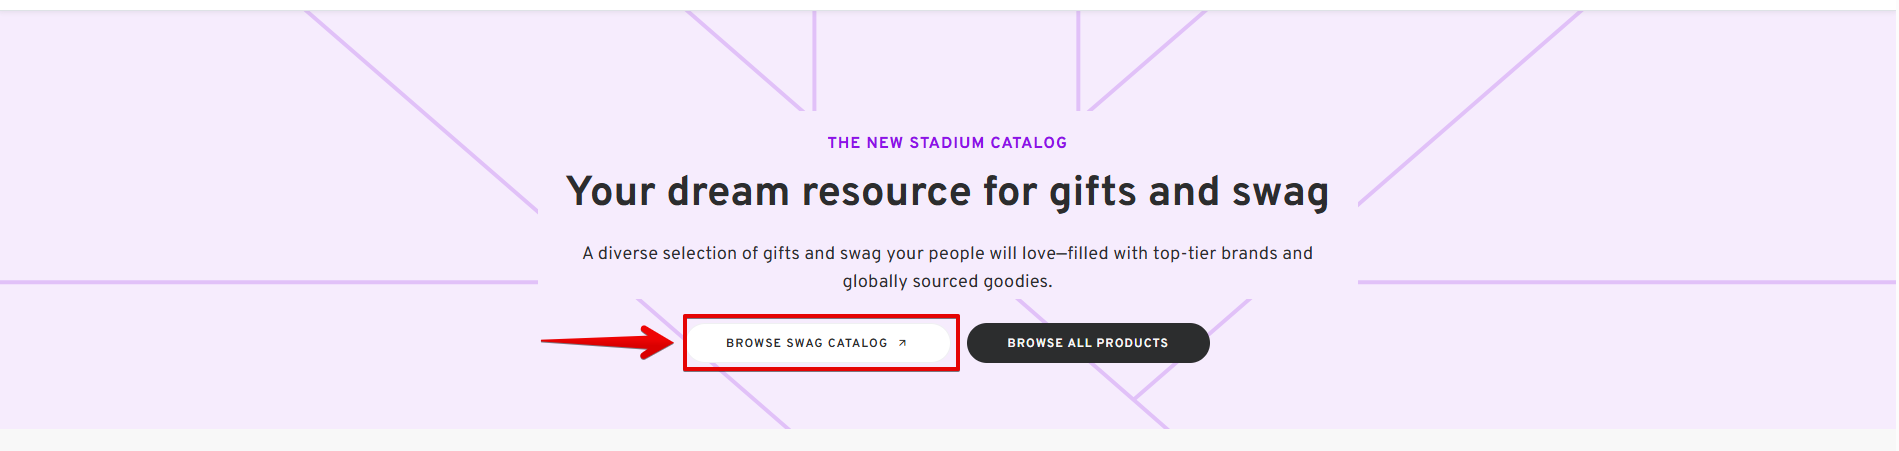Click the horizontal lavender line on the right side
1899x451 pixels.
pyautogui.click(x=1628, y=282)
